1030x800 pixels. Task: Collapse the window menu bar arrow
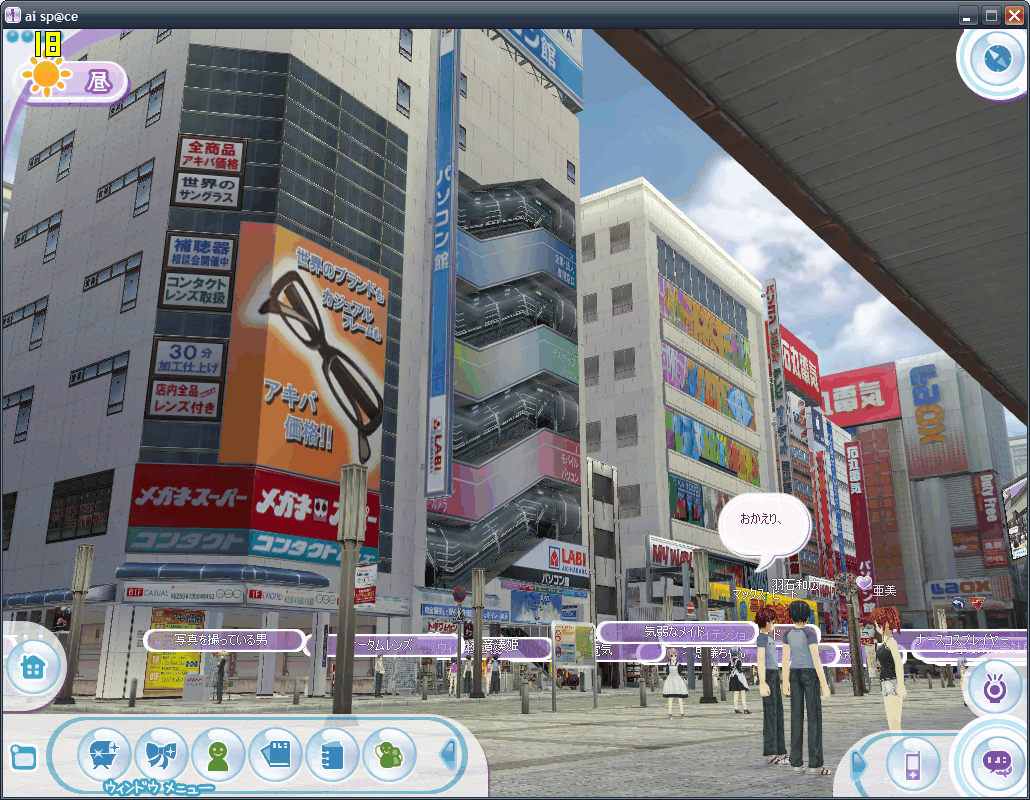click(449, 754)
